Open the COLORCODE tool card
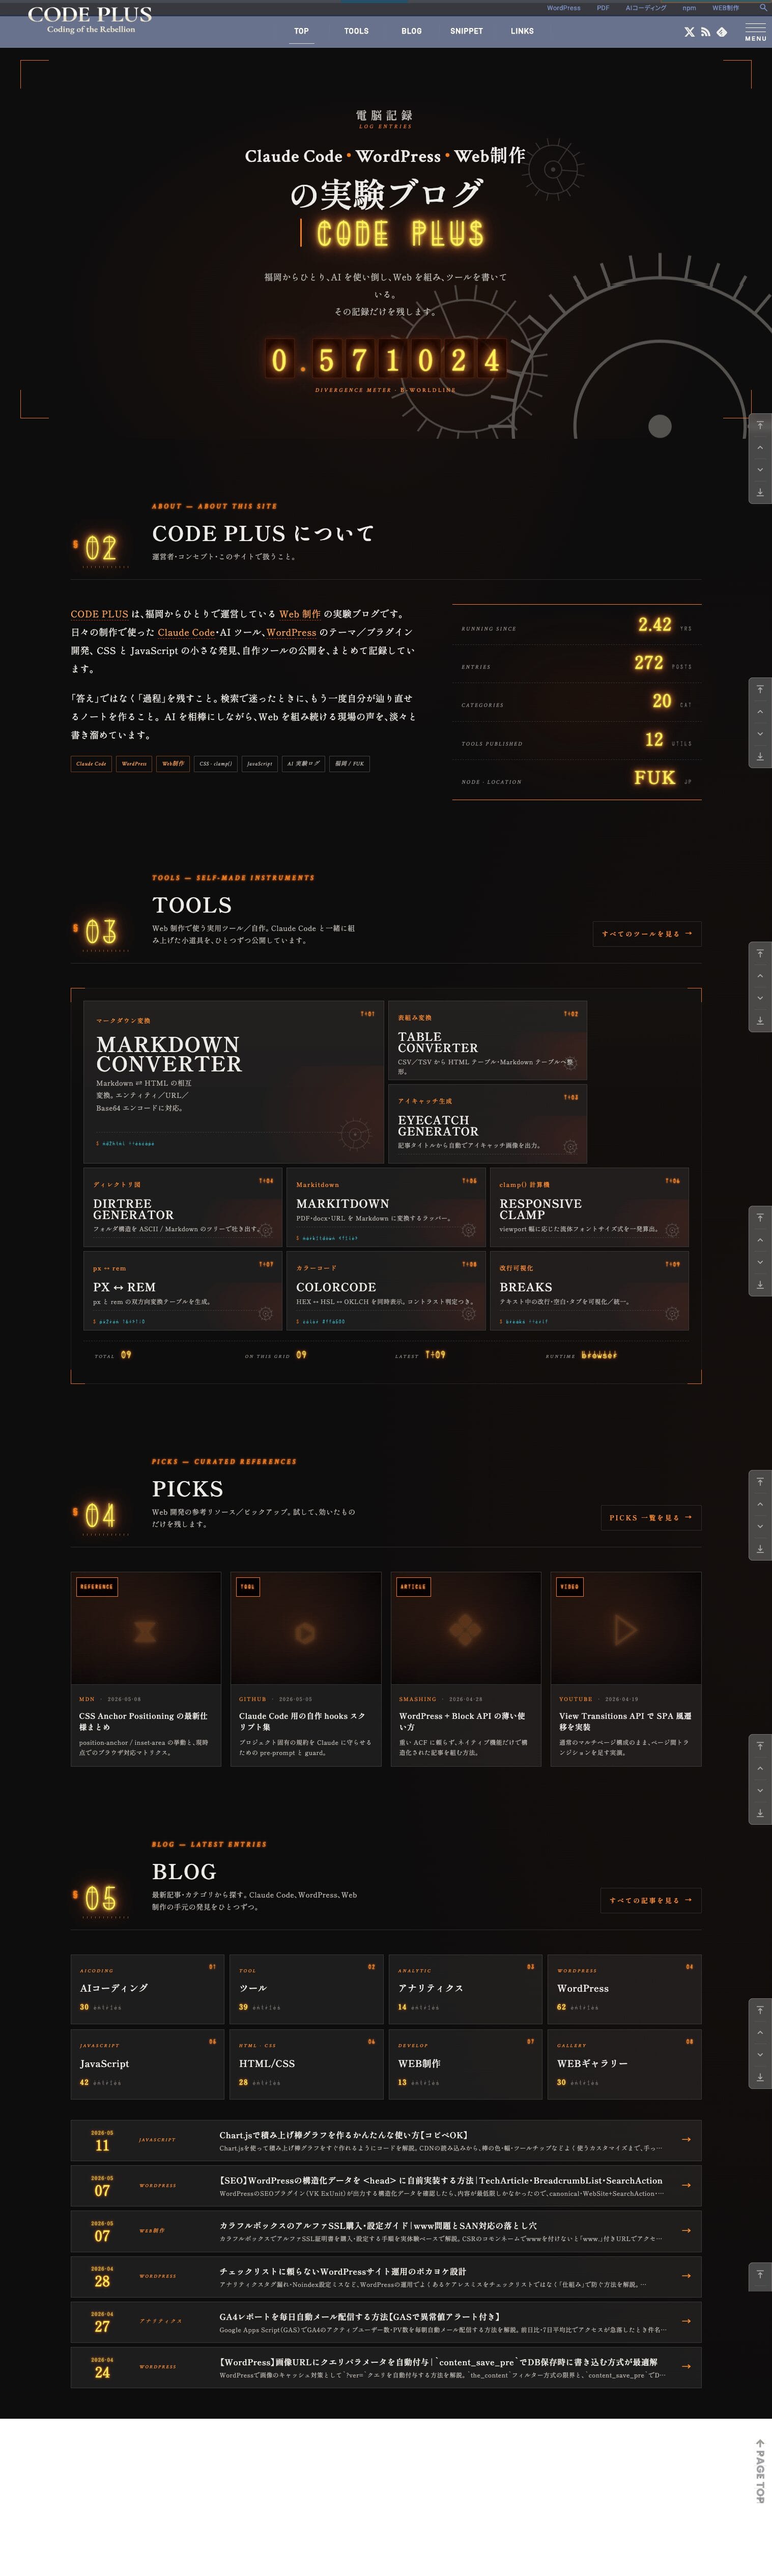 coord(386,1290)
